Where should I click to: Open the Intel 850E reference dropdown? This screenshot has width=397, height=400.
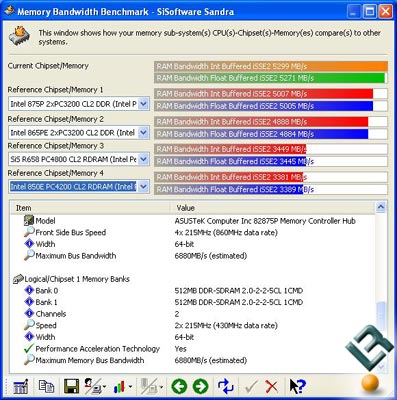pos(143,187)
